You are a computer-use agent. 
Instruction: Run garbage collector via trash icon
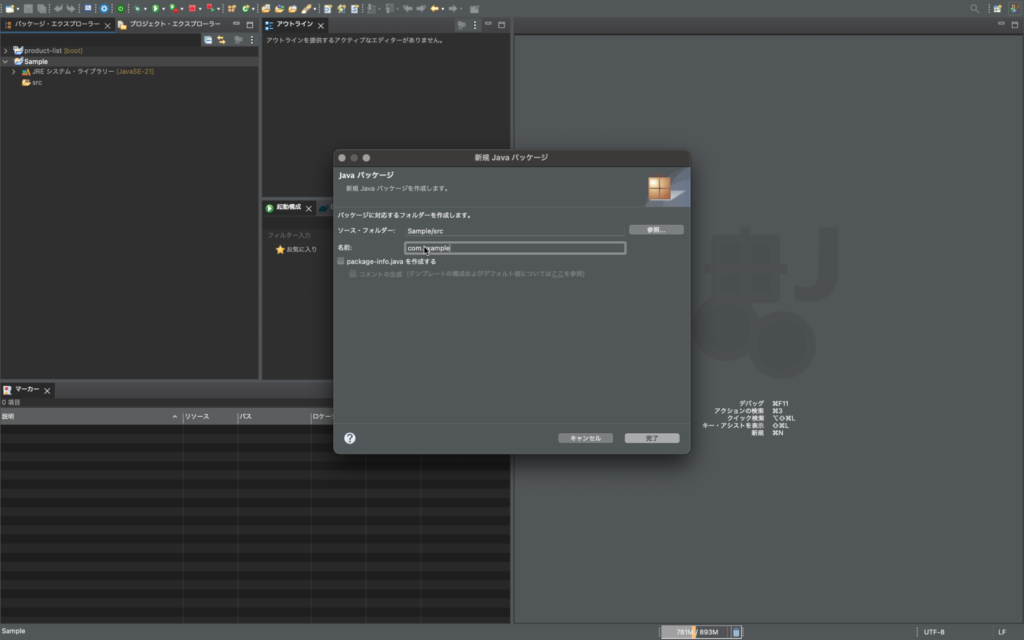click(737, 632)
